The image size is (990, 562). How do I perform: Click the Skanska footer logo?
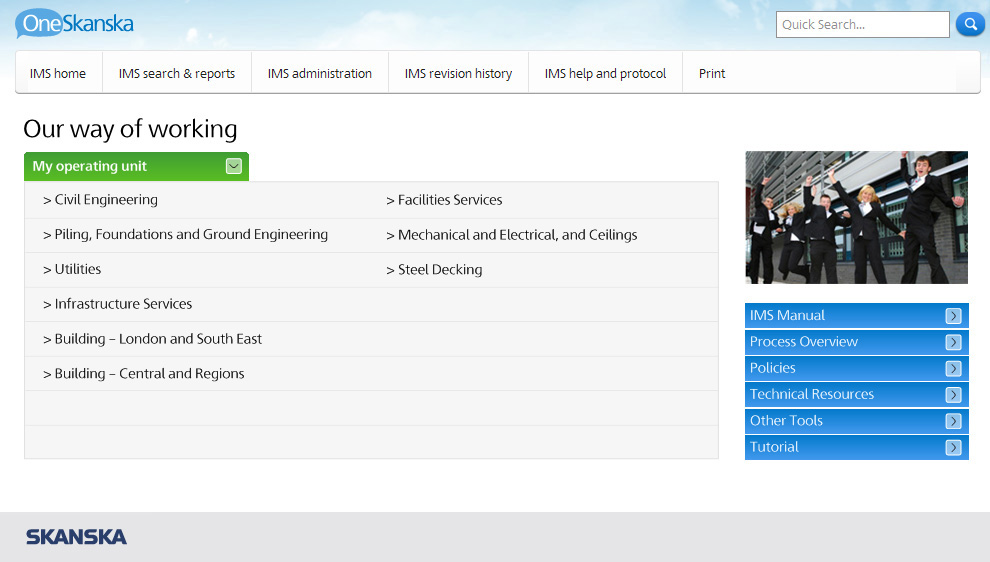[76, 537]
